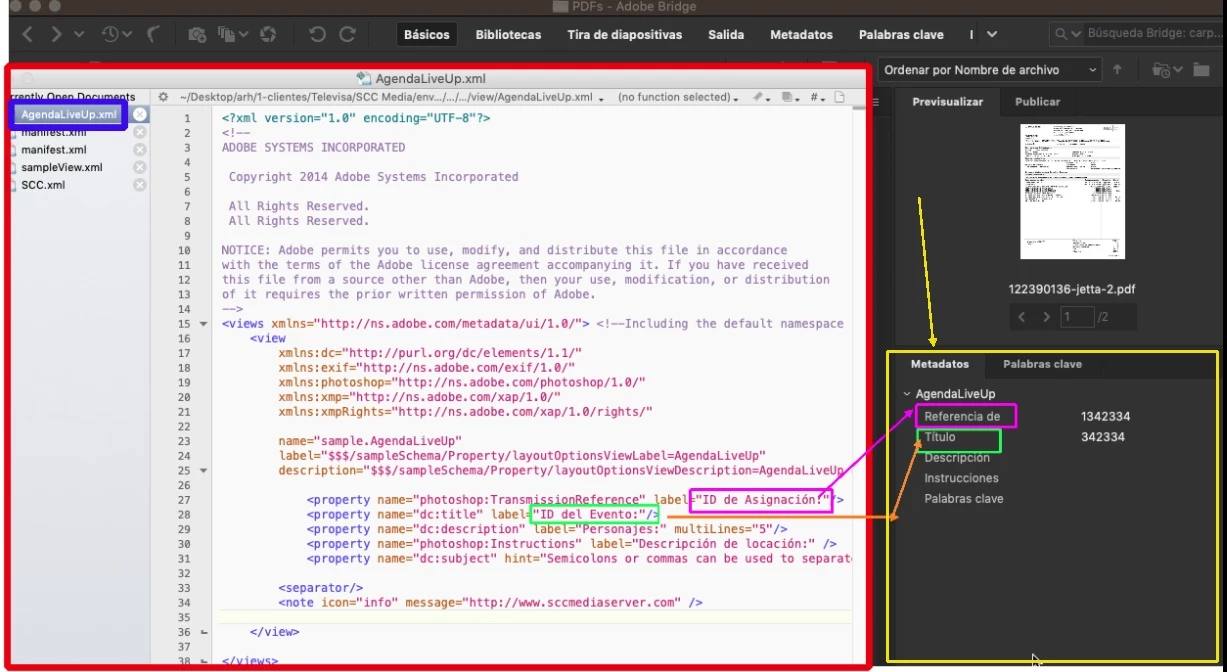Viewport: 1227px width, 672px height.
Task: Open the Salida workspace
Action: tap(726, 34)
